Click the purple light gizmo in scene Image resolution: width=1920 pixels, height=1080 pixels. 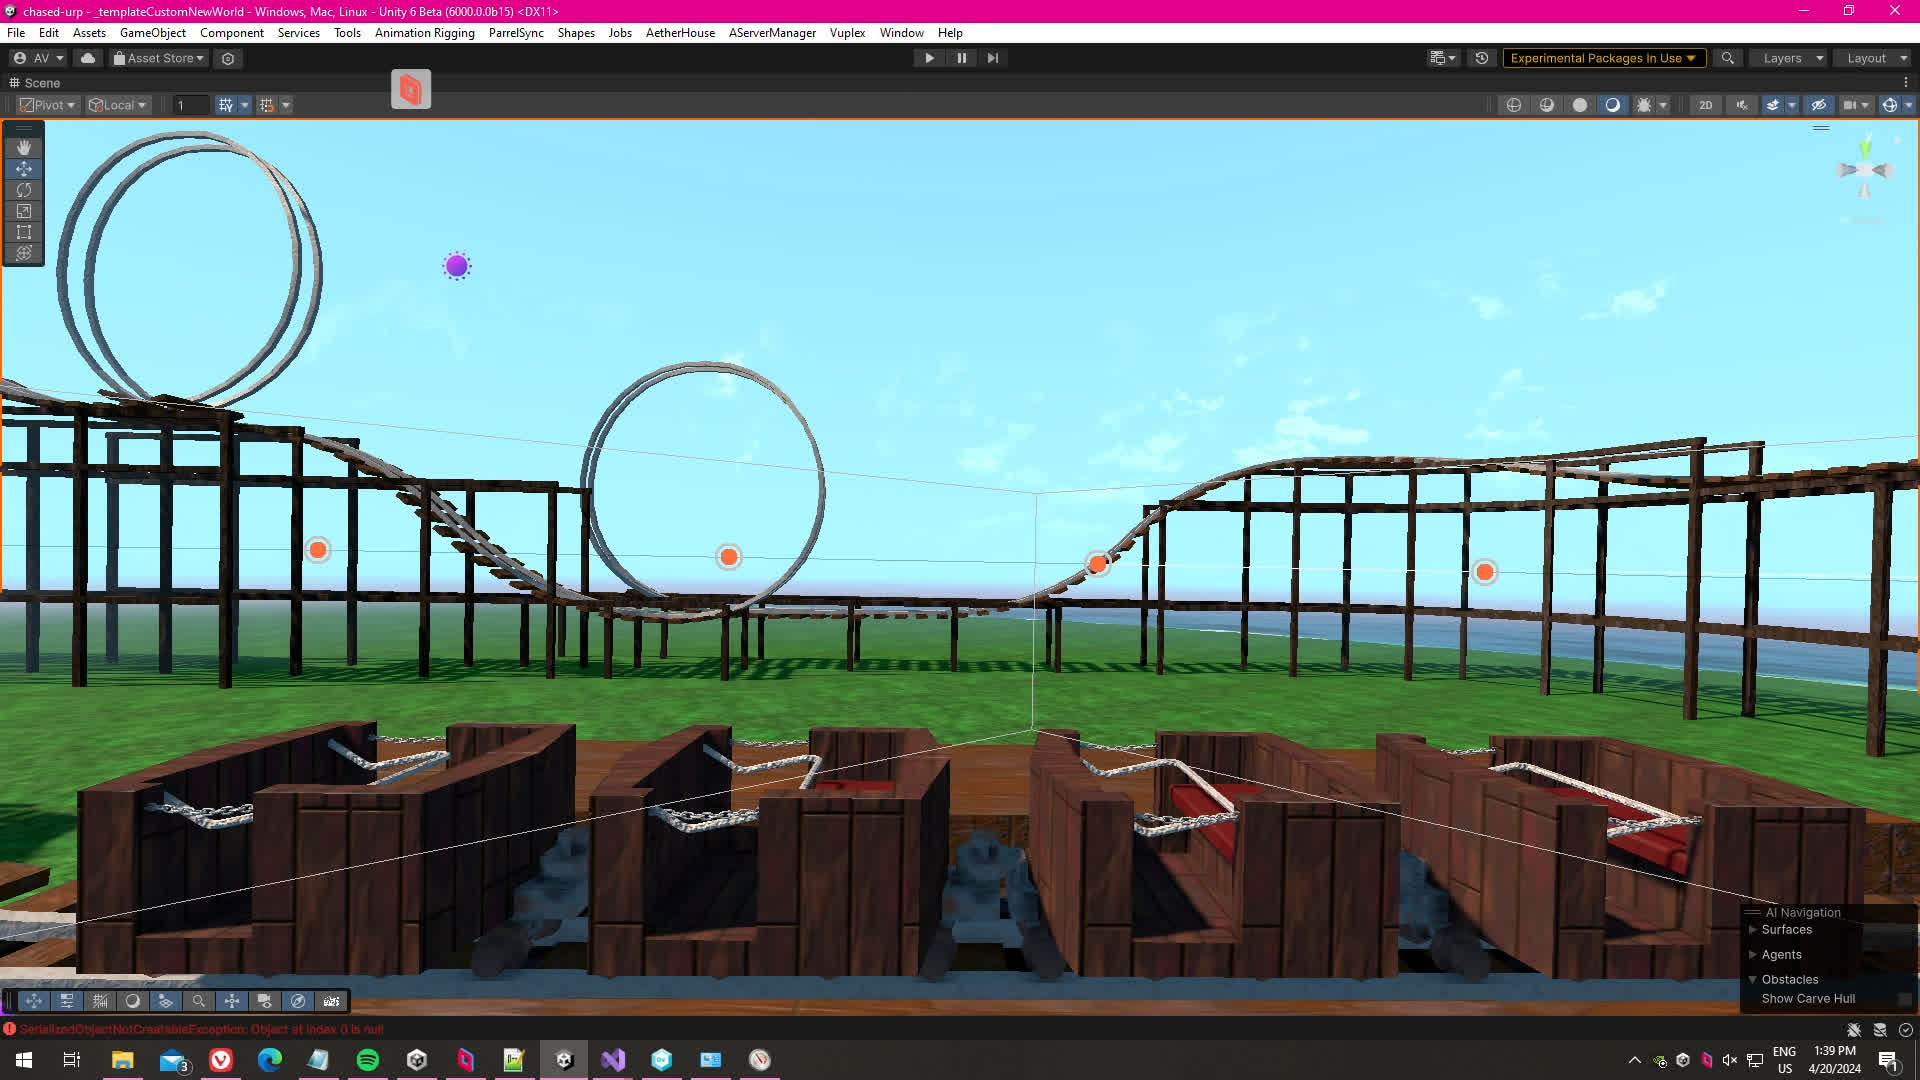[x=457, y=266]
